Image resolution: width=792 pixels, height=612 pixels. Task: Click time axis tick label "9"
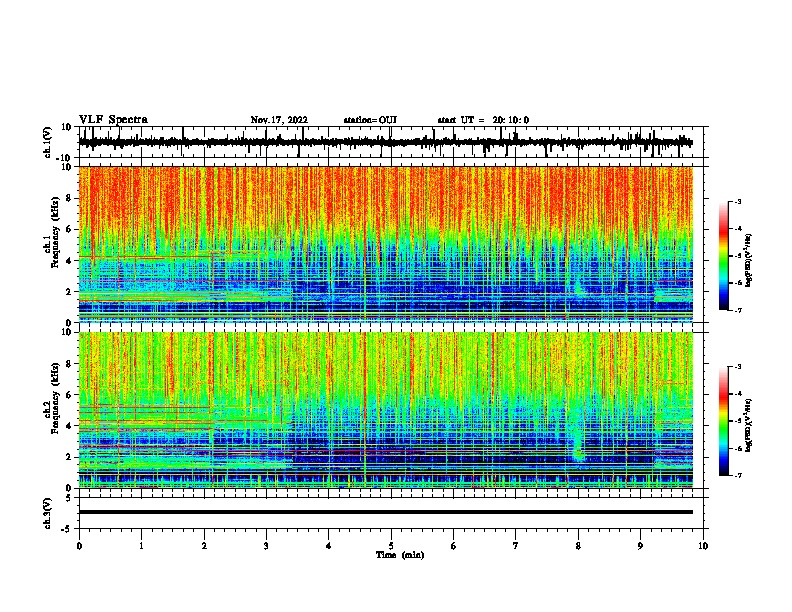tap(640, 546)
